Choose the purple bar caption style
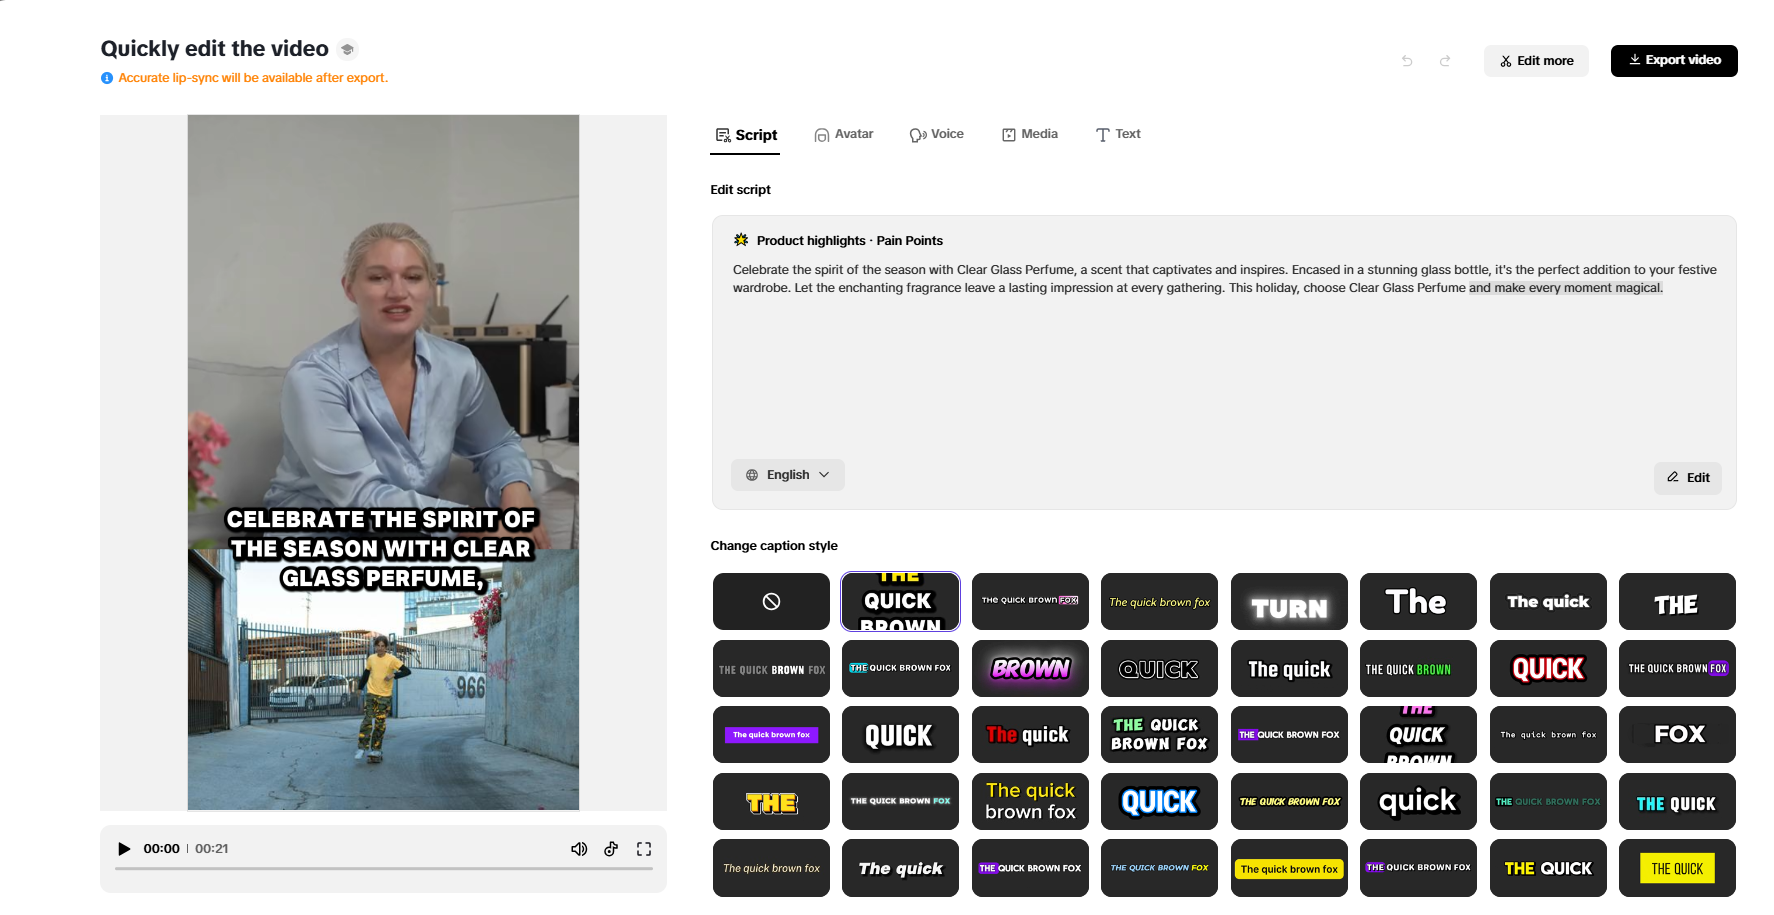The image size is (1774, 915). pyautogui.click(x=771, y=735)
